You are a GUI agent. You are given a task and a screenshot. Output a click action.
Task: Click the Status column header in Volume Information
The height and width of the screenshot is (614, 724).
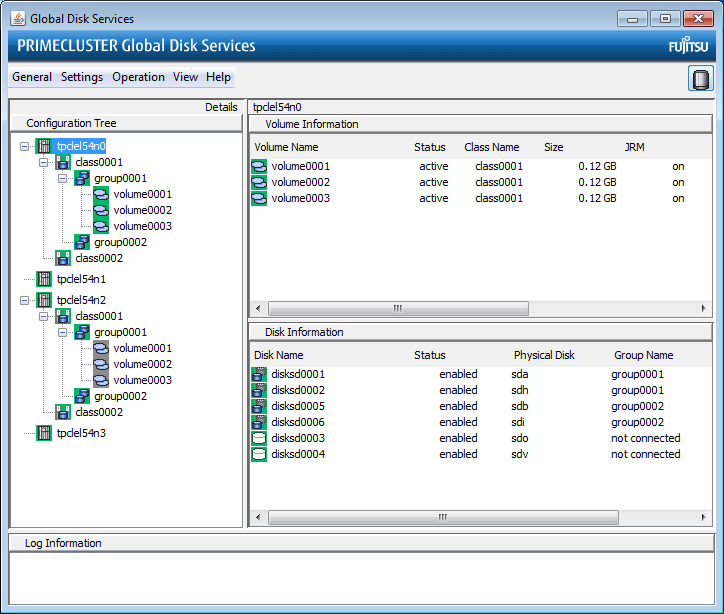click(430, 147)
